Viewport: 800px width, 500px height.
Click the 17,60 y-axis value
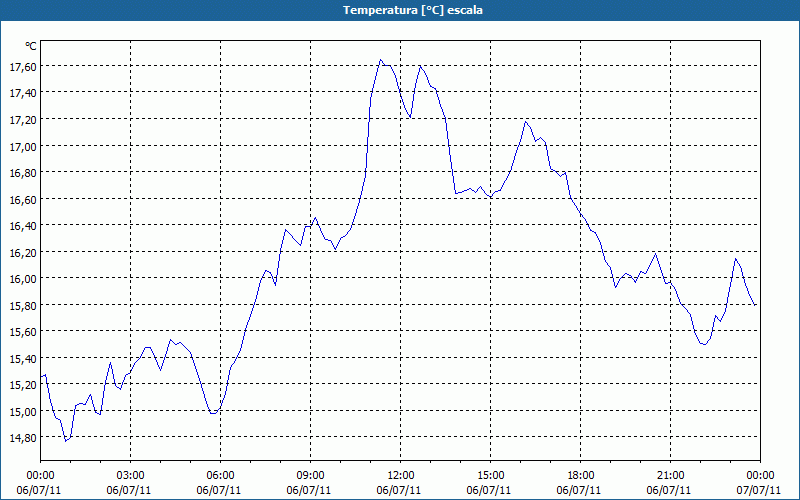tap(23, 67)
